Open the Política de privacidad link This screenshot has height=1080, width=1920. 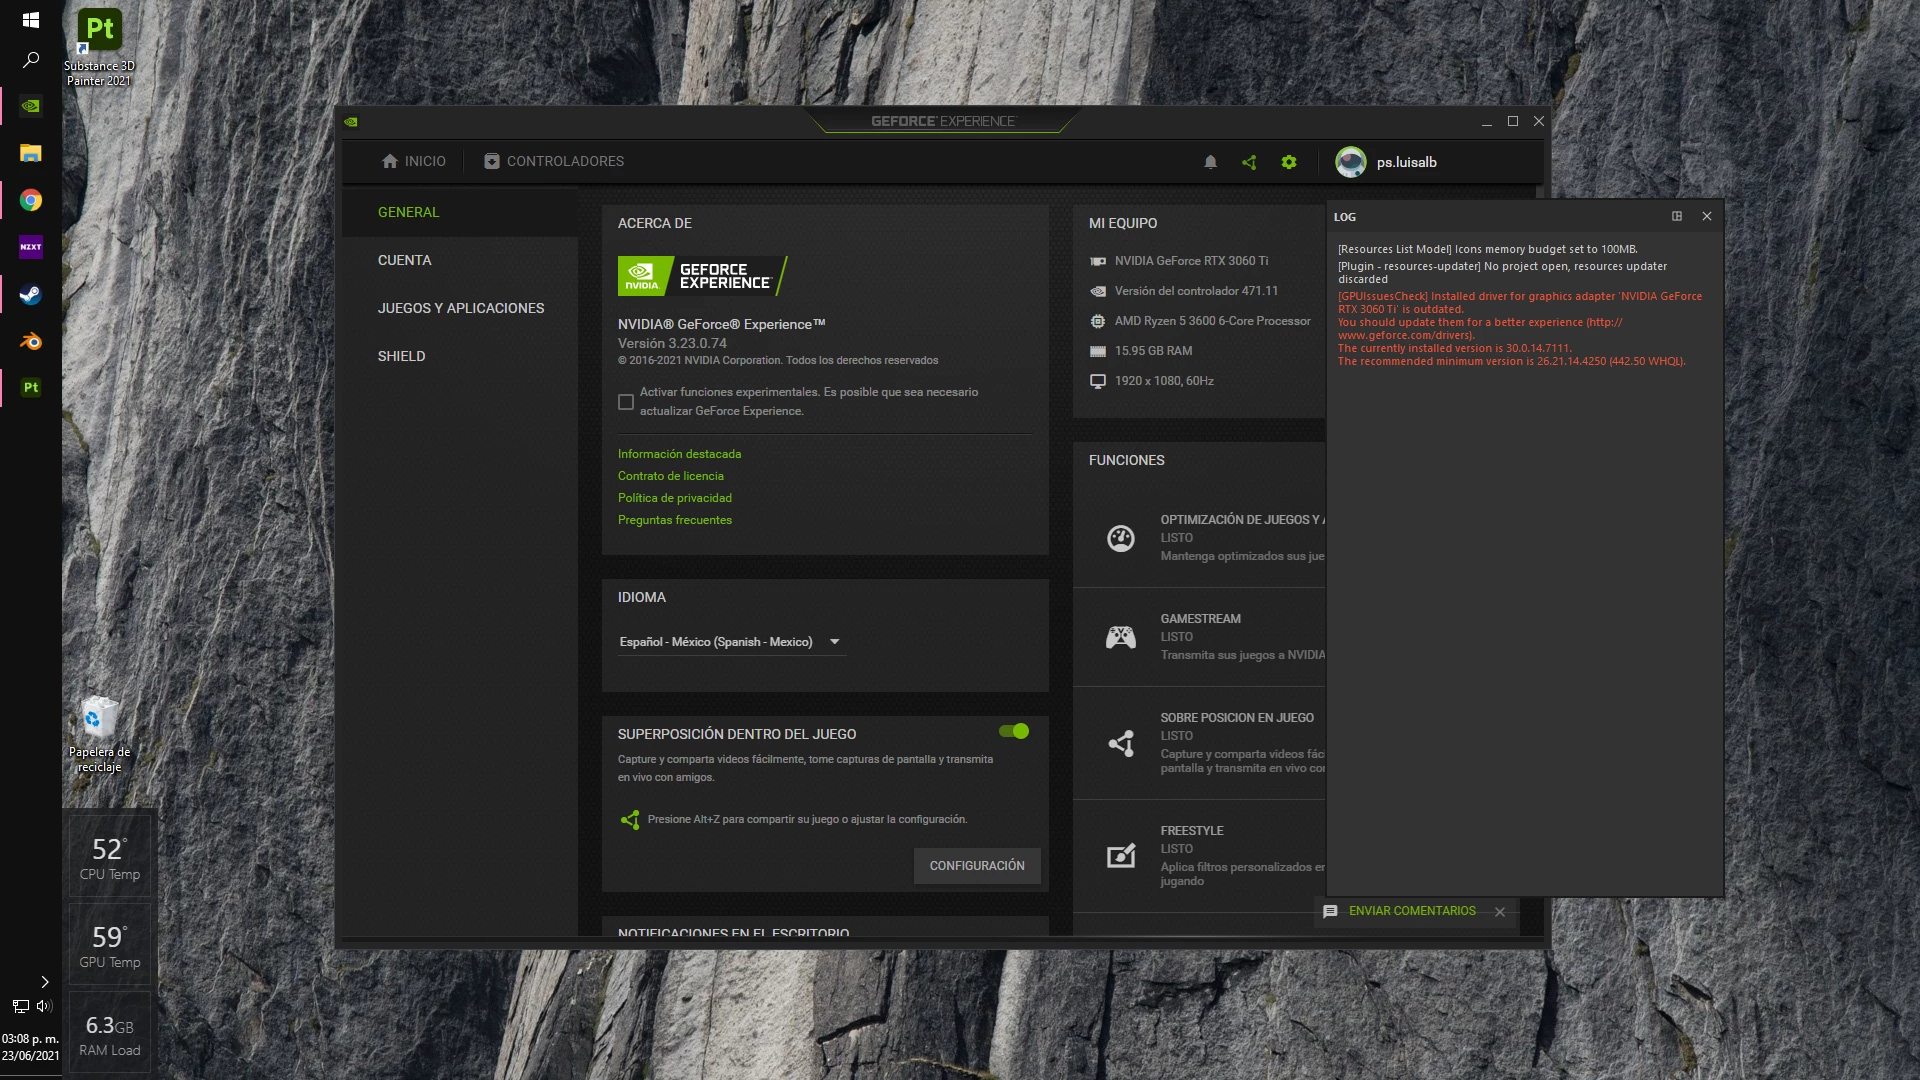coord(675,498)
